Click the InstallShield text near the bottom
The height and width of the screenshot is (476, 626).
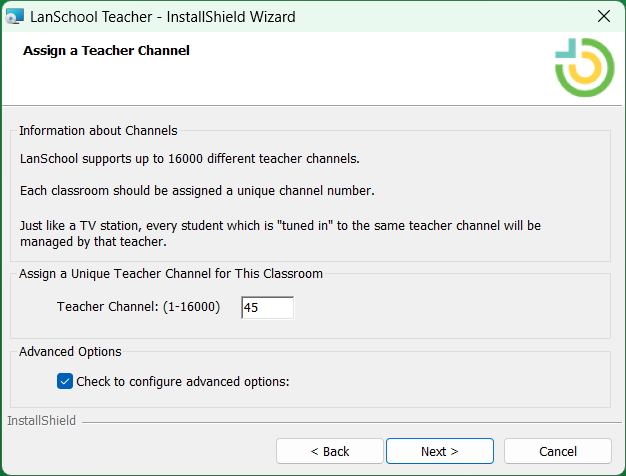pyautogui.click(x=42, y=420)
